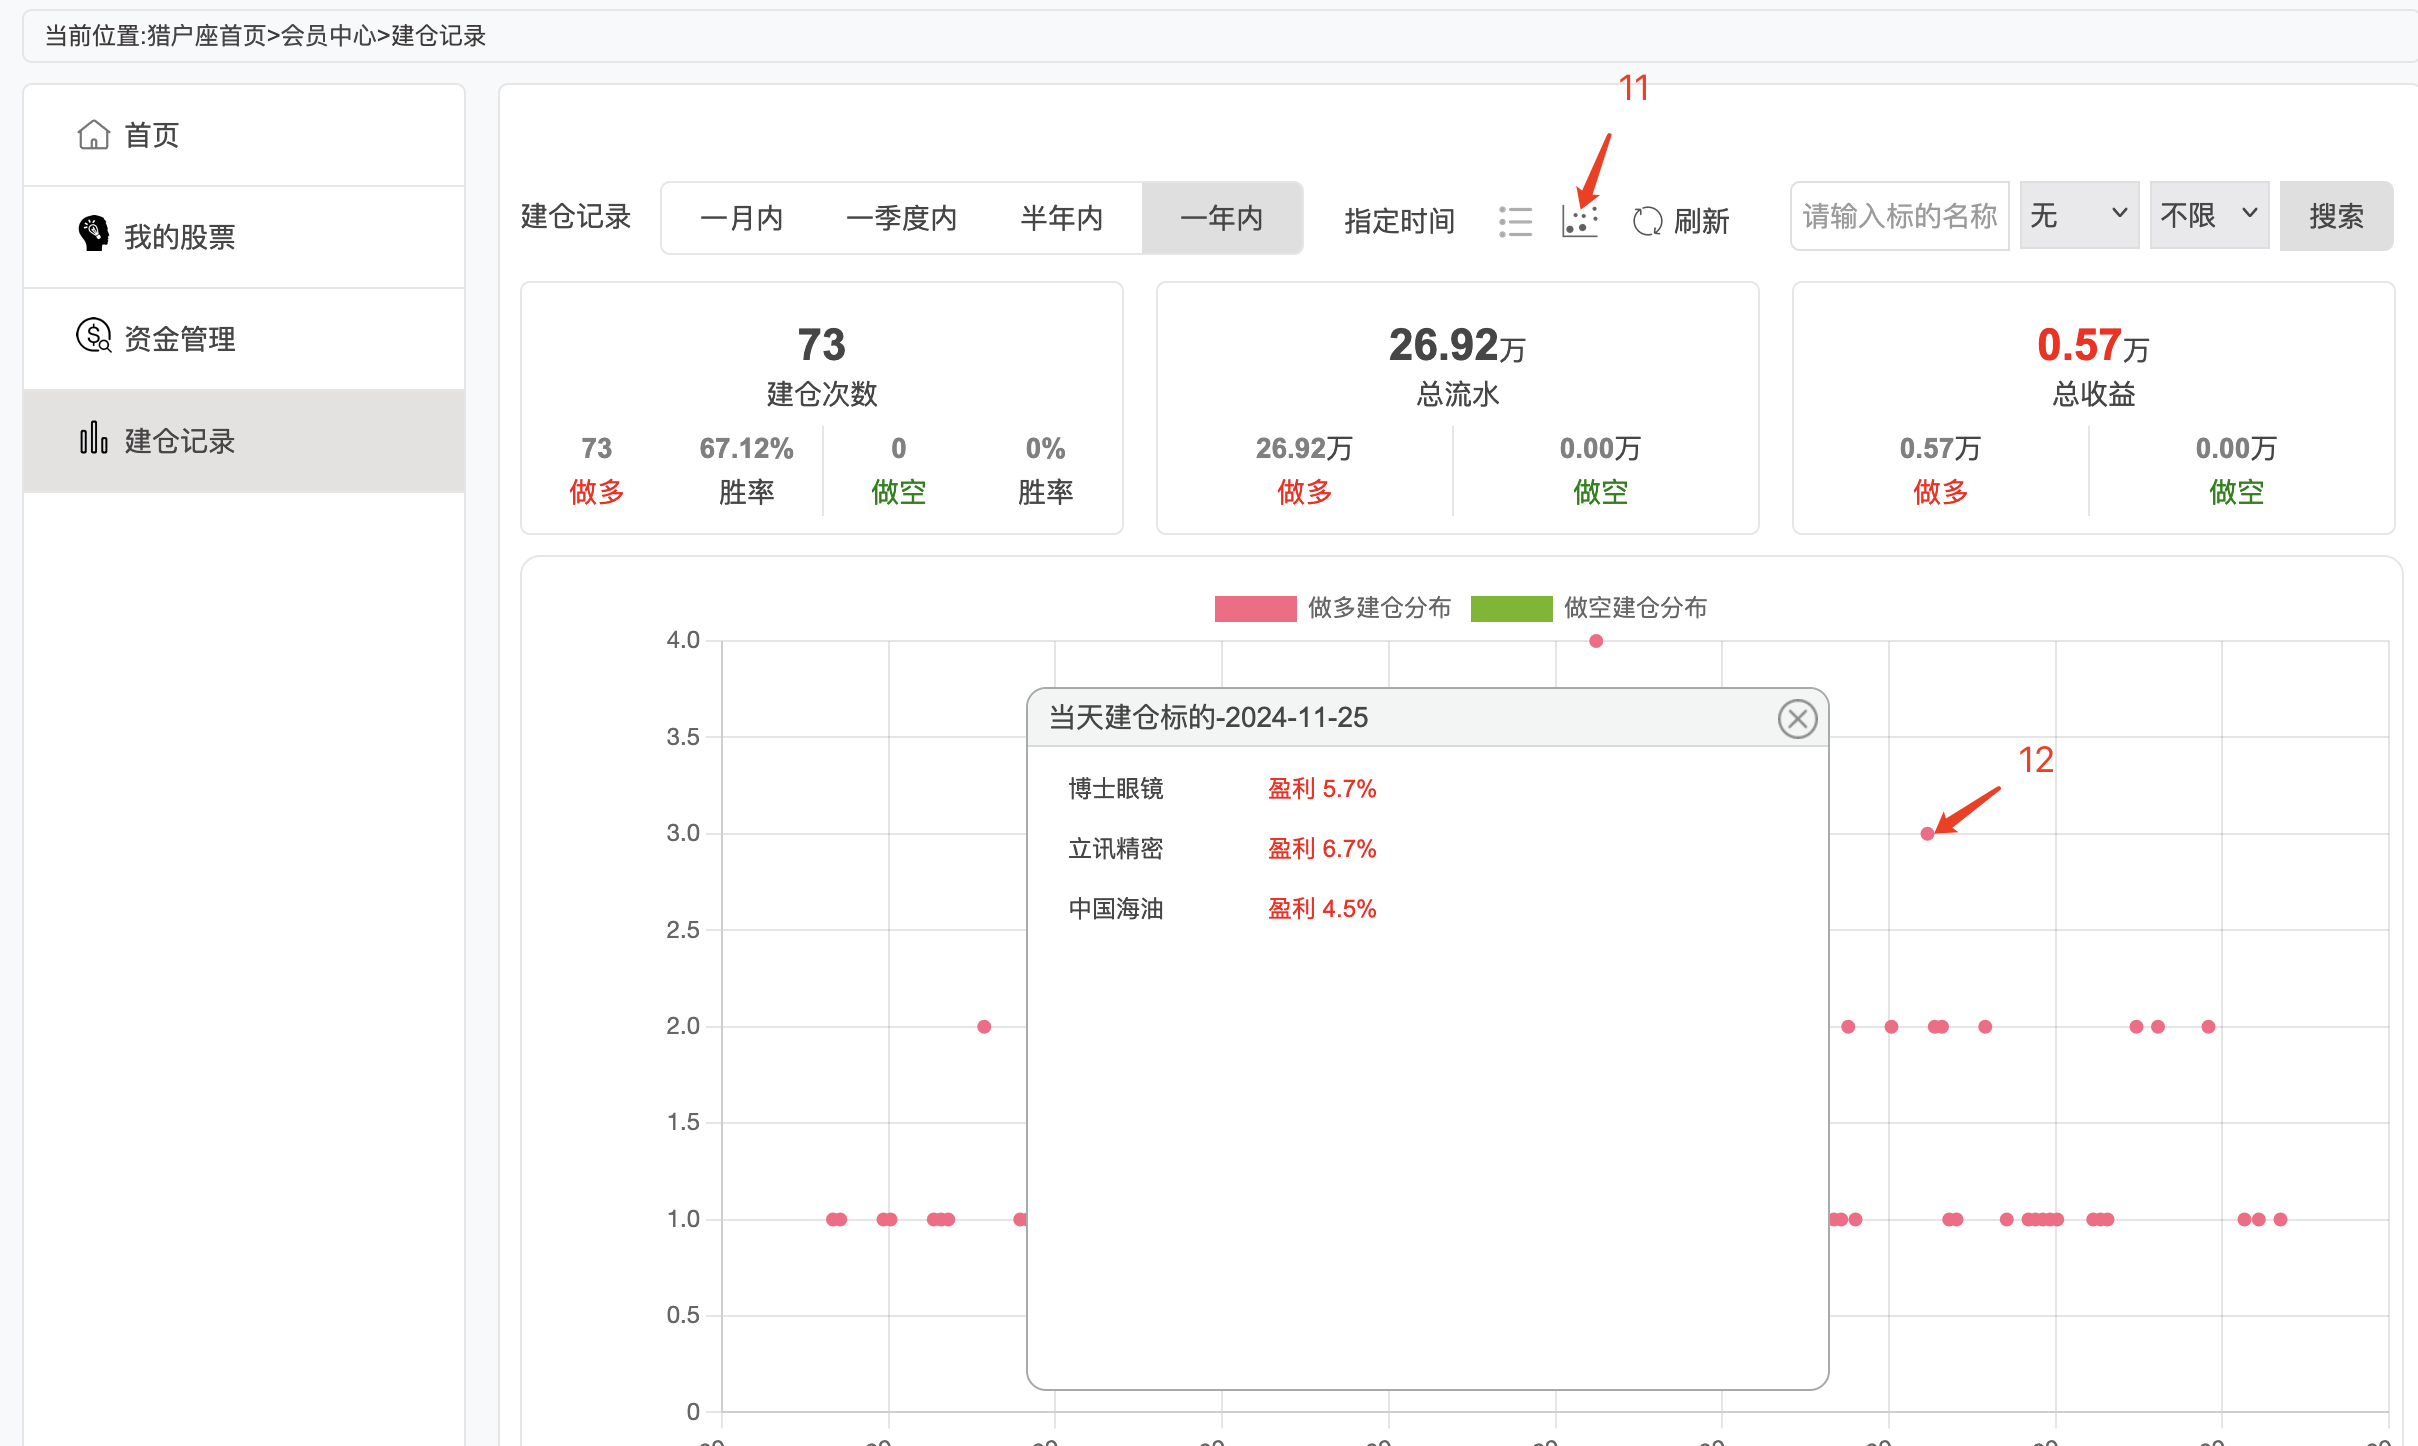2418x1446 pixels.
Task: Open 我的股票 in the sidebar
Action: tap(244, 237)
